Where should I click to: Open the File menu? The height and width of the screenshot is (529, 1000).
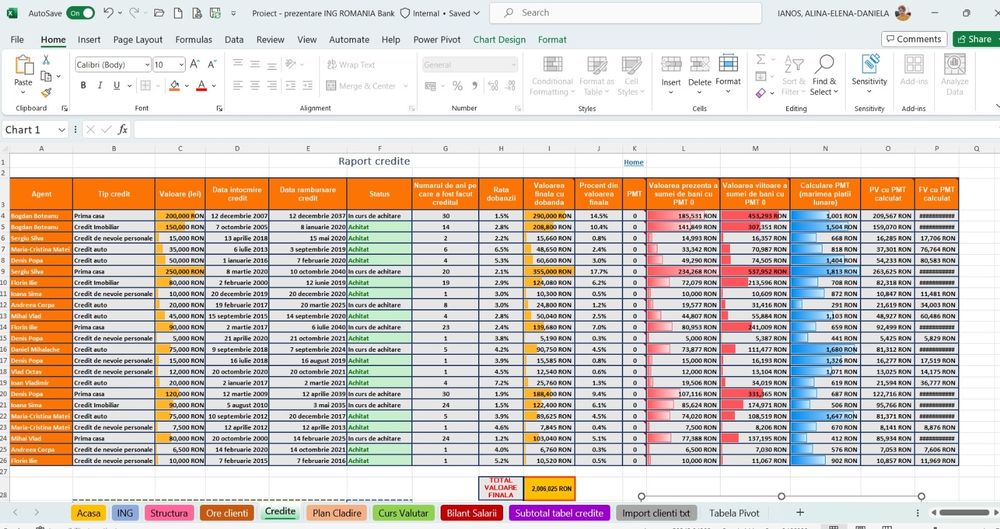click(x=17, y=40)
